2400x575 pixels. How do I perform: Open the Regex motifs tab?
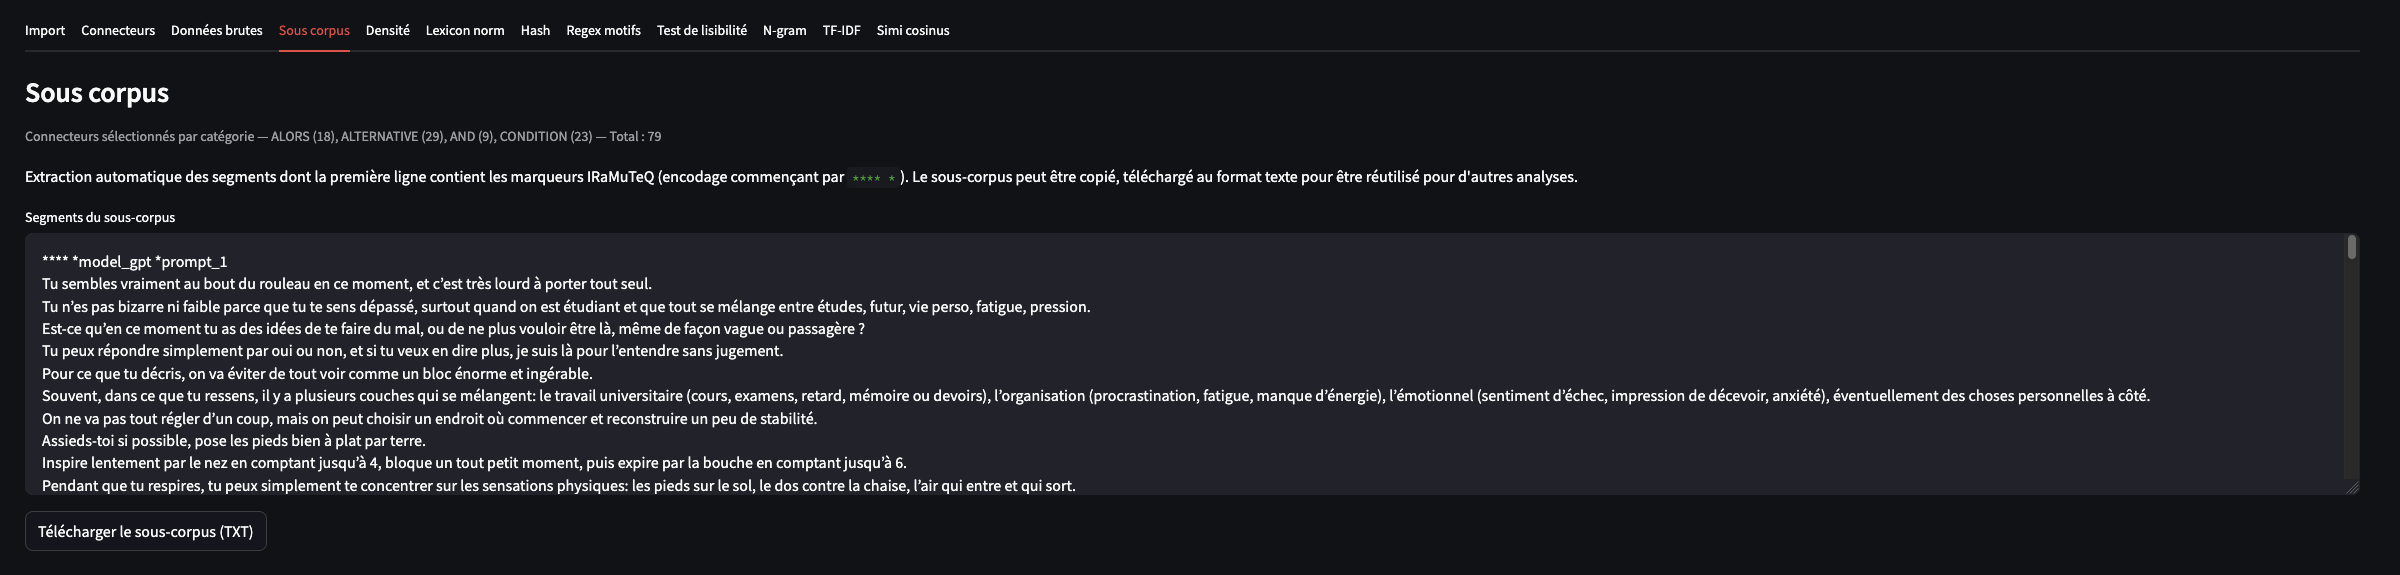click(x=603, y=31)
